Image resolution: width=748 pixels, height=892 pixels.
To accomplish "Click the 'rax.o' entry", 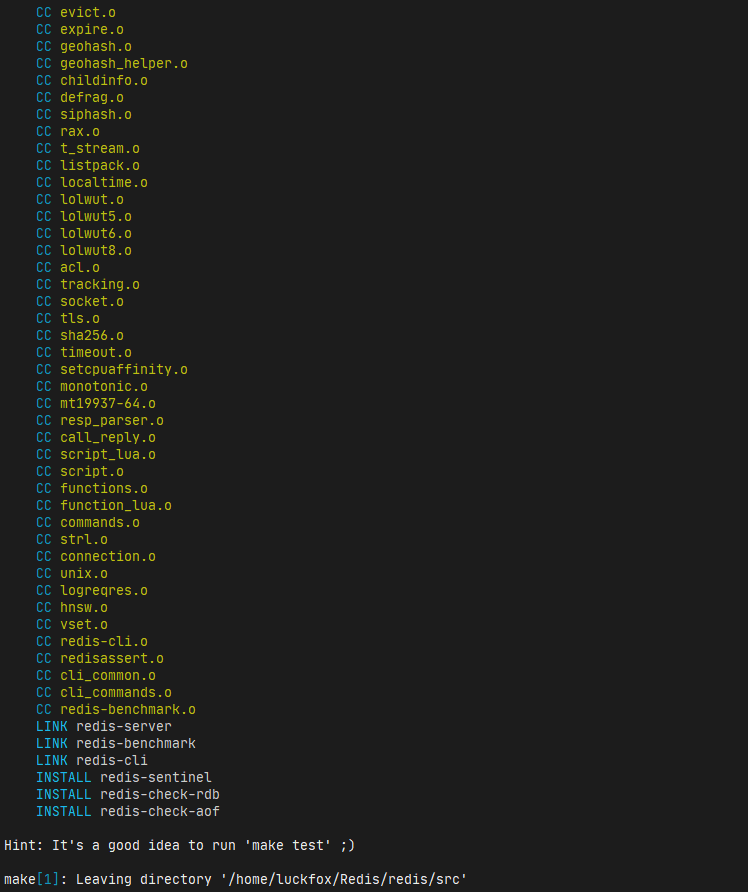I will 80,132.
